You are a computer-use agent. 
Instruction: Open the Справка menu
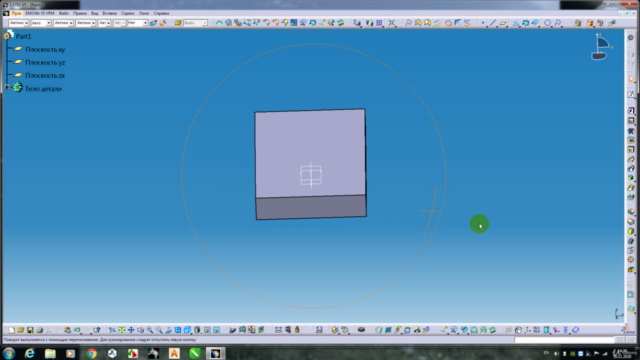click(161, 13)
